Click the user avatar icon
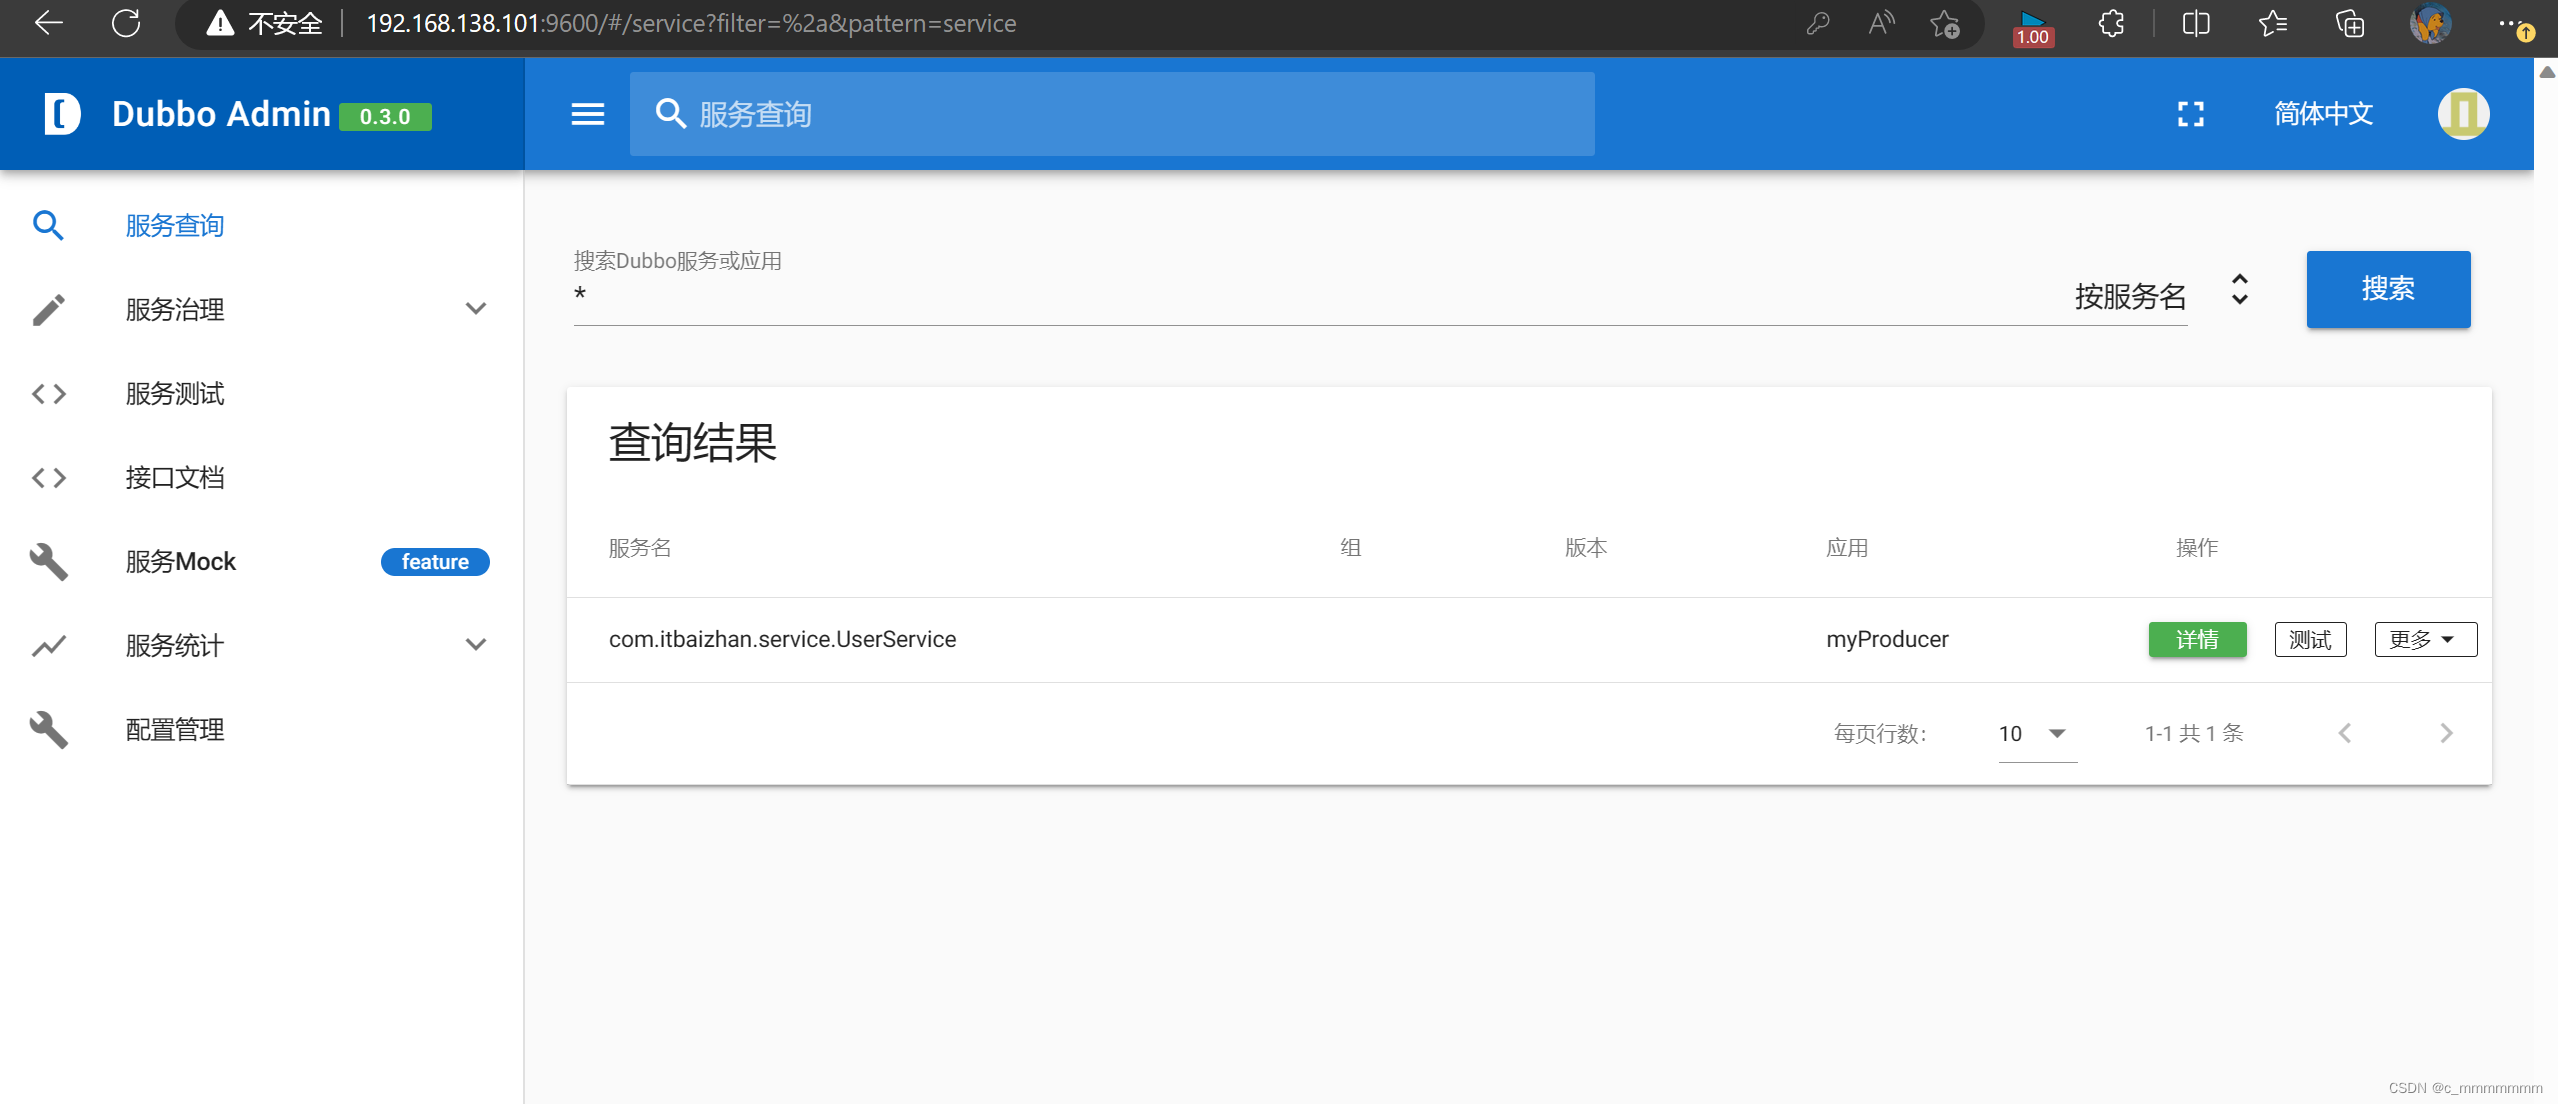Screen dimensions: 2558x1104 pos(2462,114)
